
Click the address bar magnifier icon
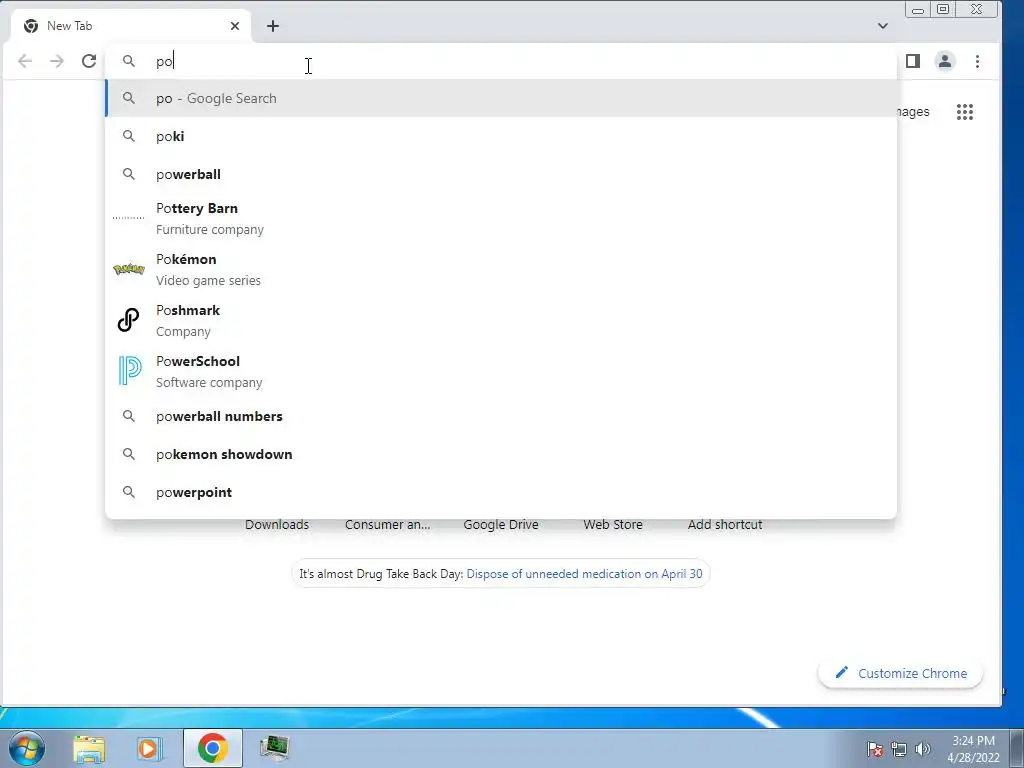click(129, 61)
